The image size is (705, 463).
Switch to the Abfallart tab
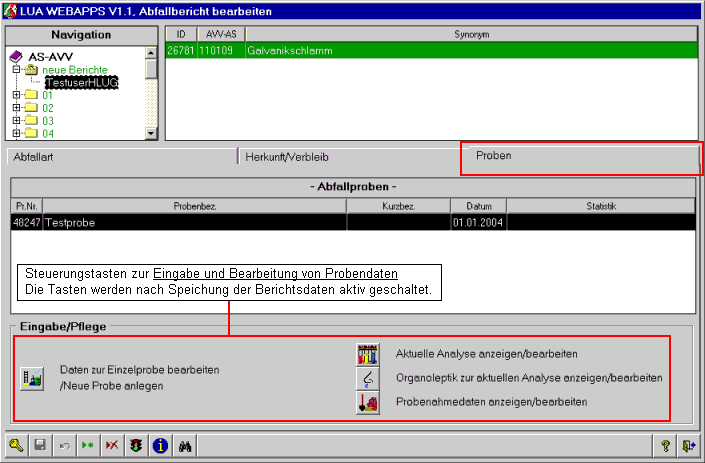pyautogui.click(x=120, y=157)
